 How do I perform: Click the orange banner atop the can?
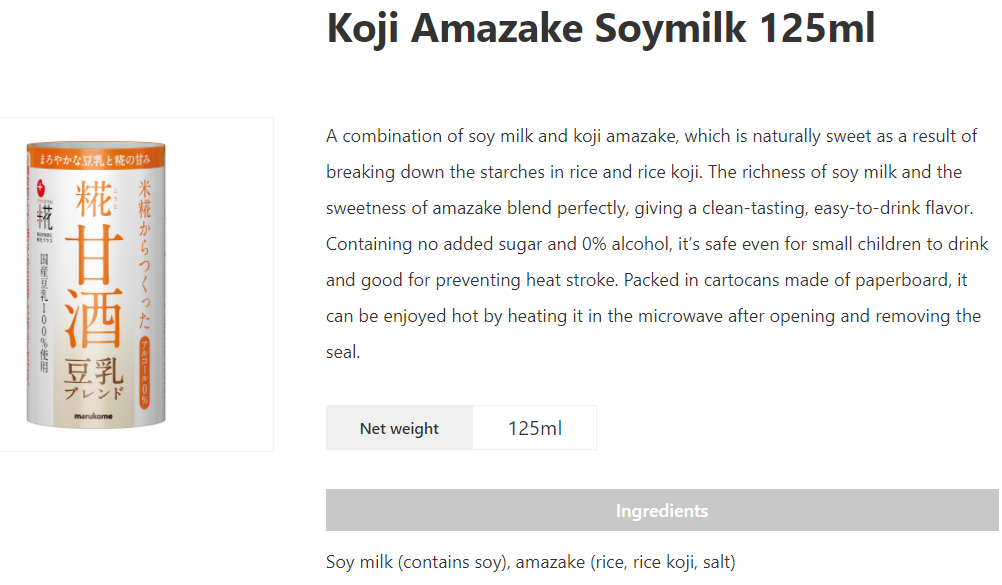coord(96,159)
